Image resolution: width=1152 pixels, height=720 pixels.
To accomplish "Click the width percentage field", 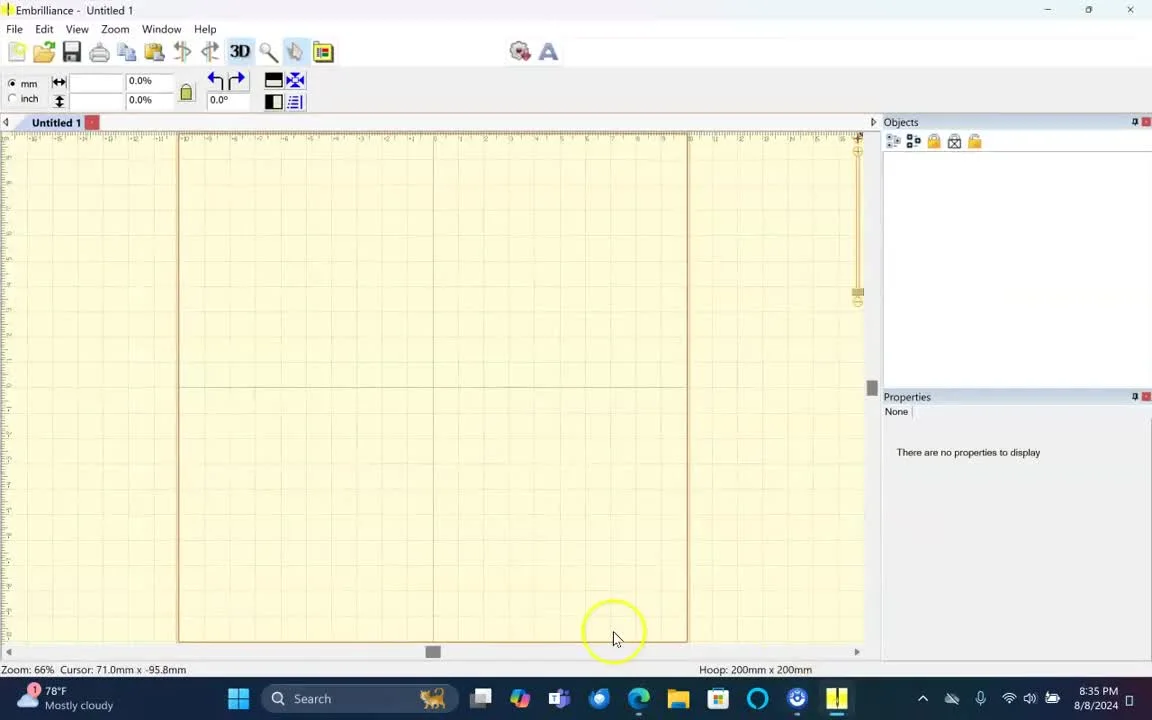I will pyautogui.click(x=149, y=82).
